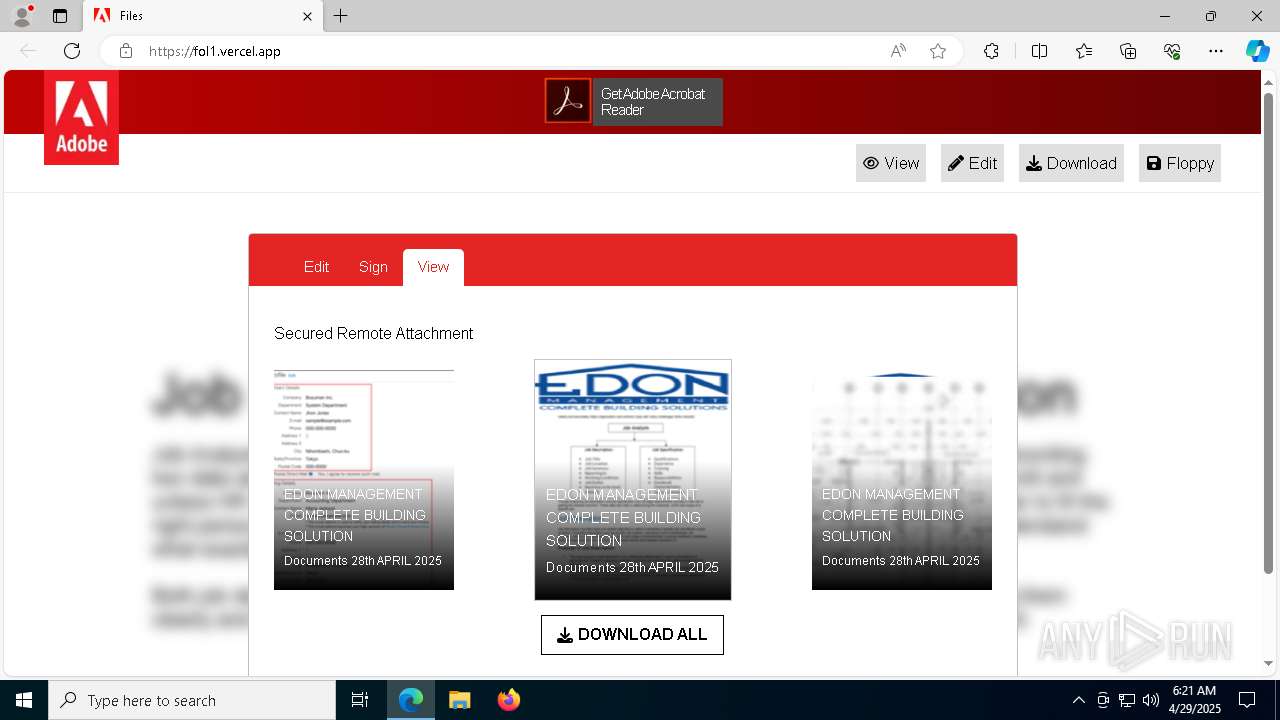Click the Edit button with pencil icon
The height and width of the screenshot is (720, 1280).
click(x=972, y=163)
